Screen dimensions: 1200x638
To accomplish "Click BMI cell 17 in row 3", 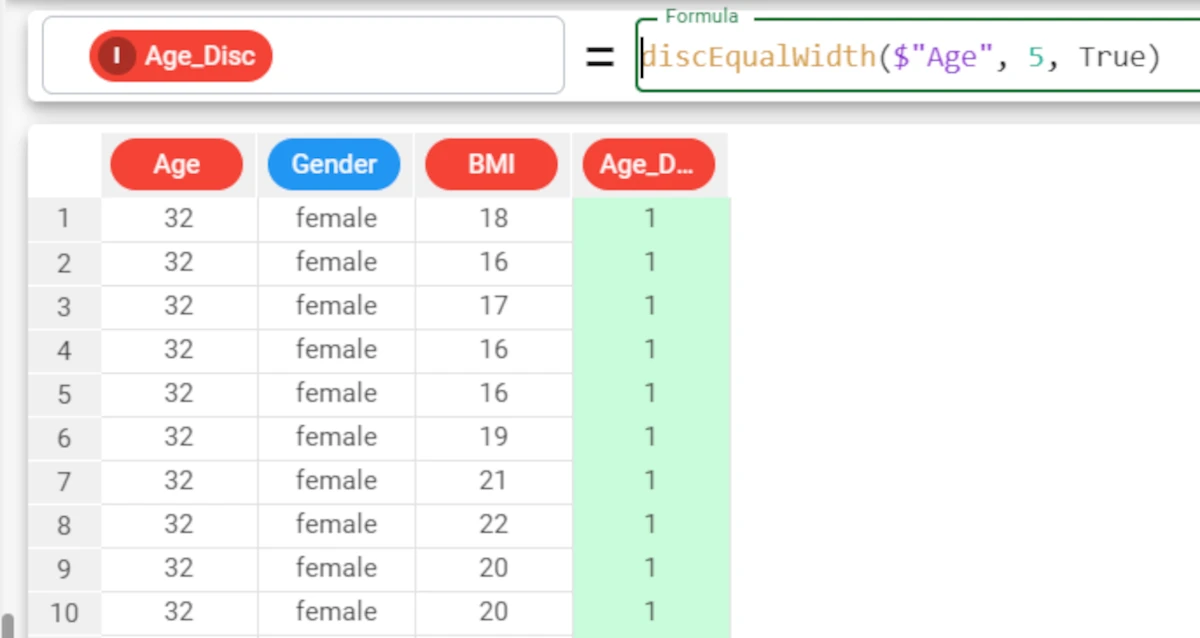I will click(493, 306).
